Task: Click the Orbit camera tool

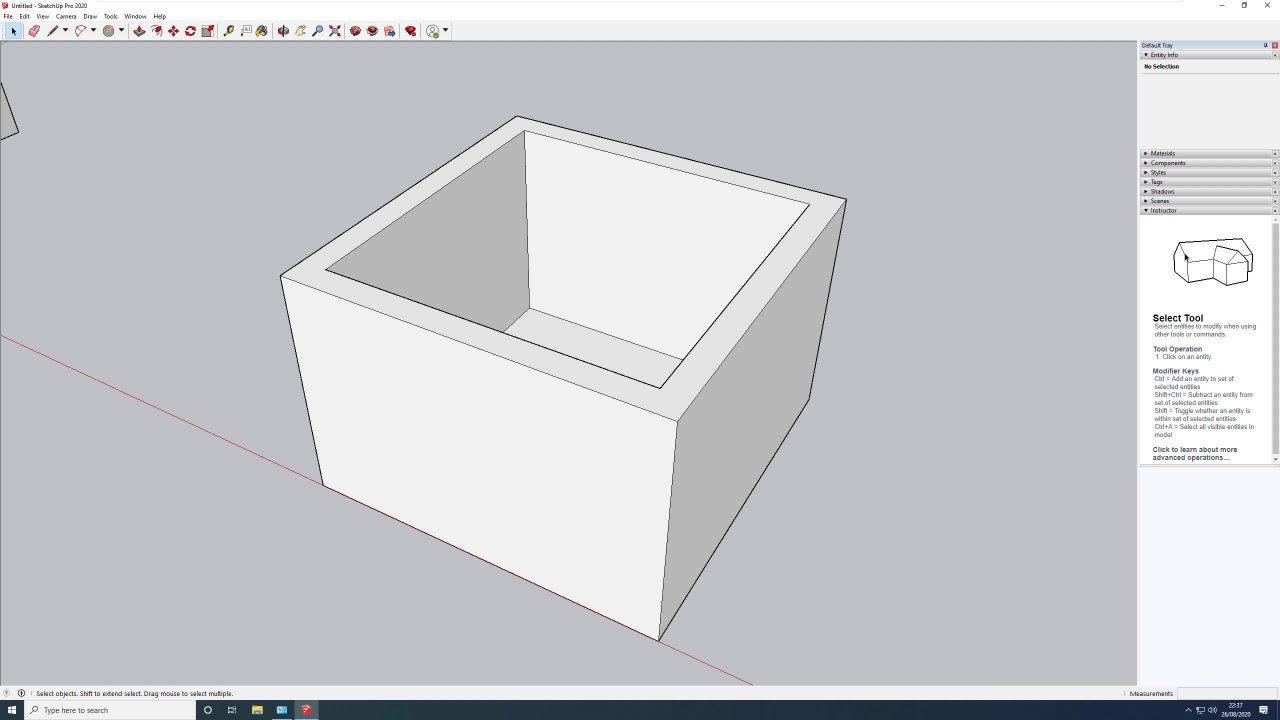Action: click(284, 31)
